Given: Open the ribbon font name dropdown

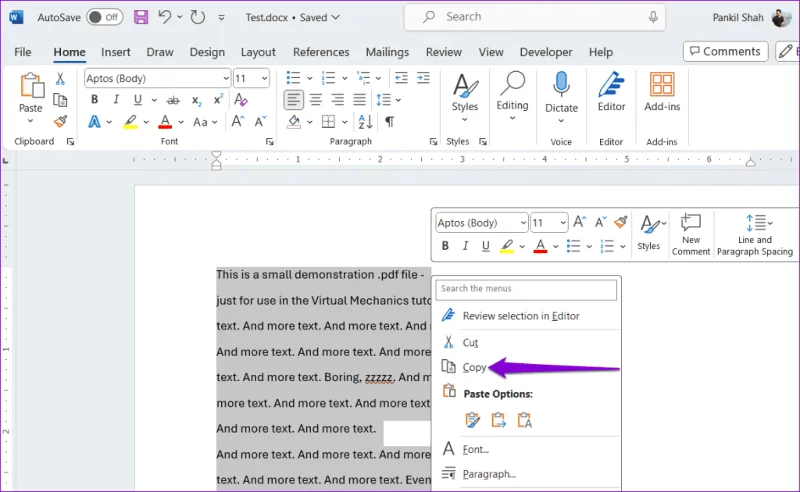Looking at the screenshot, I should (x=226, y=79).
